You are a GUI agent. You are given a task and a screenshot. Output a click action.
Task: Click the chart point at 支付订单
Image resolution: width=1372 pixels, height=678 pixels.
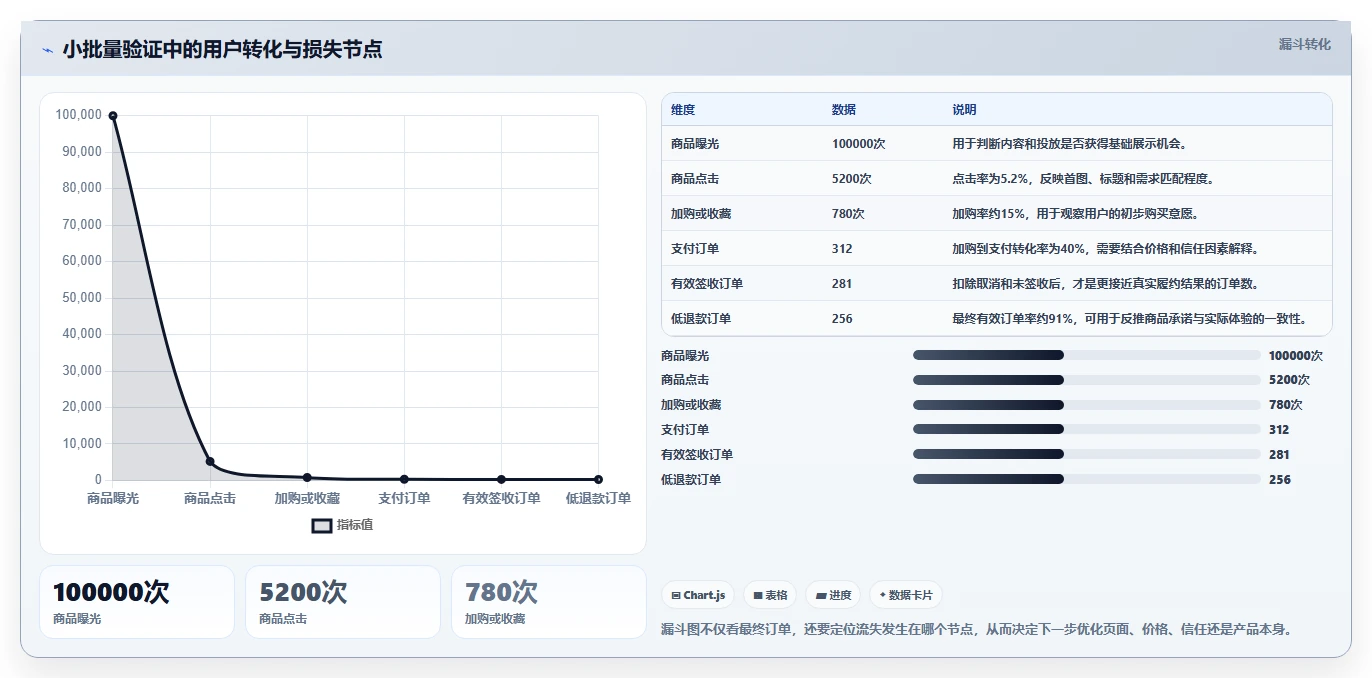pos(404,479)
